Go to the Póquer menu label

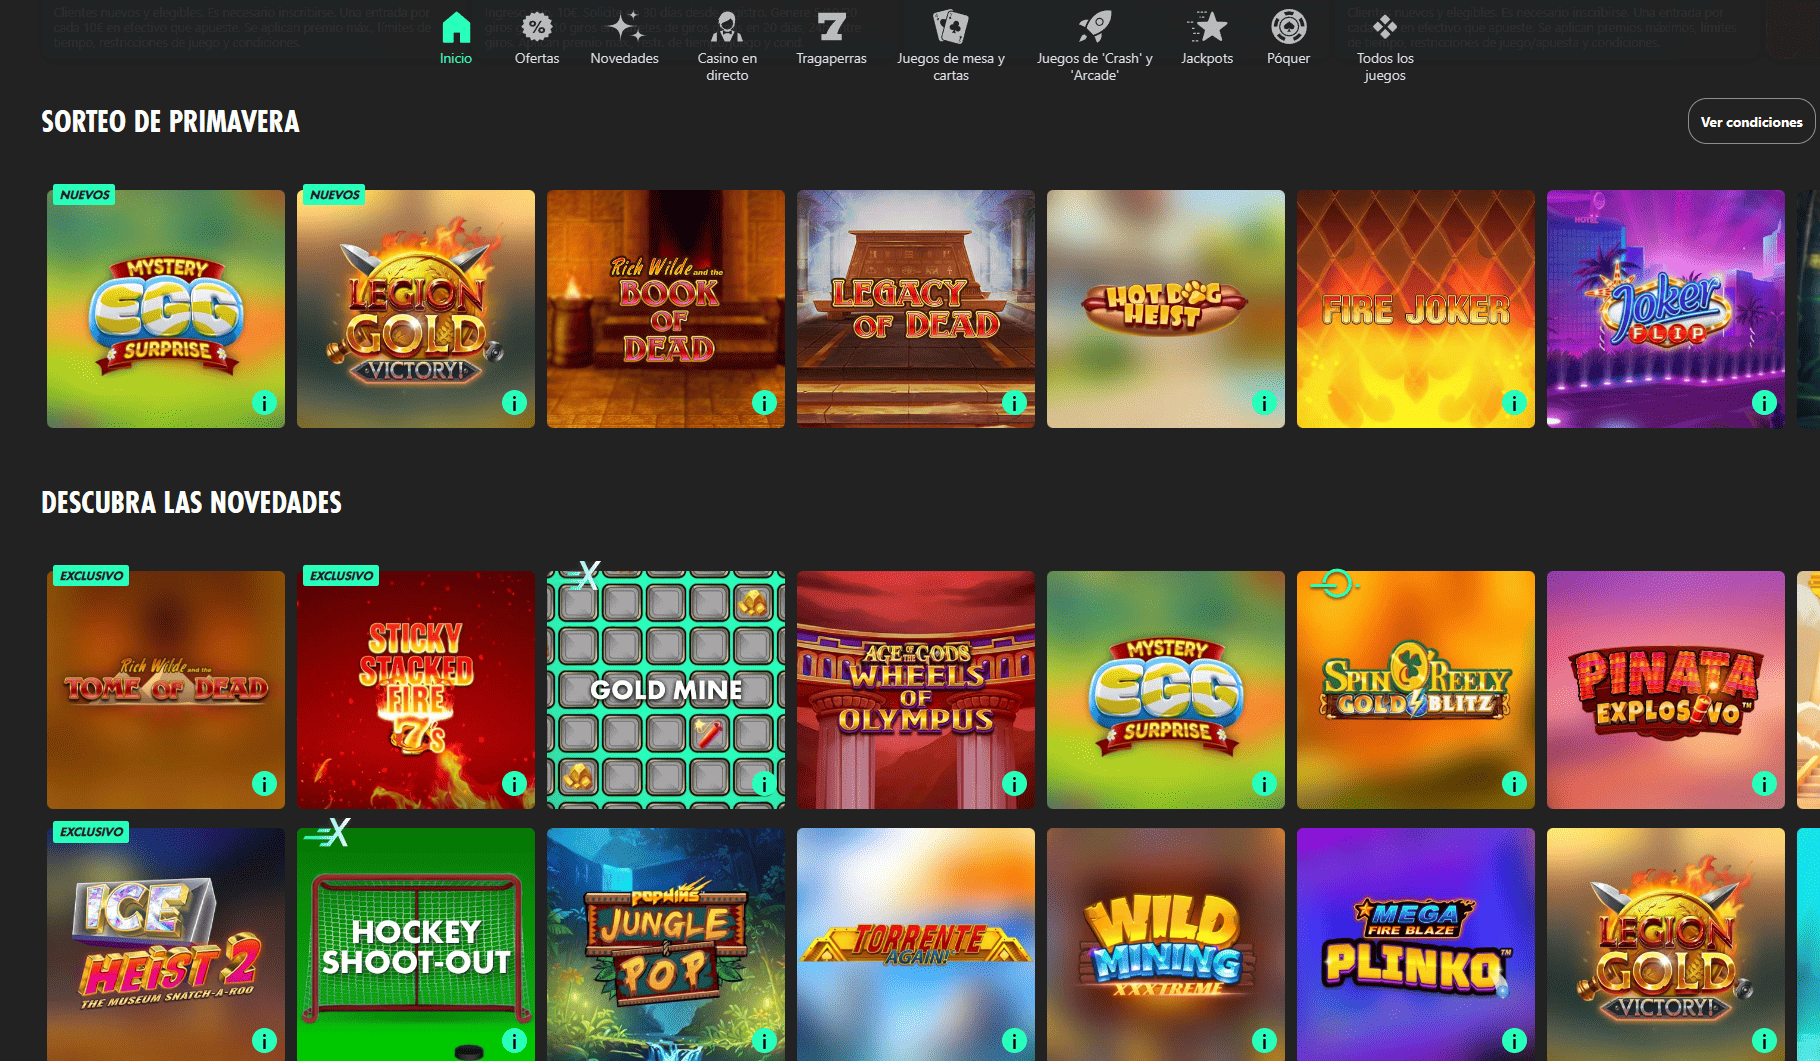point(1288,59)
